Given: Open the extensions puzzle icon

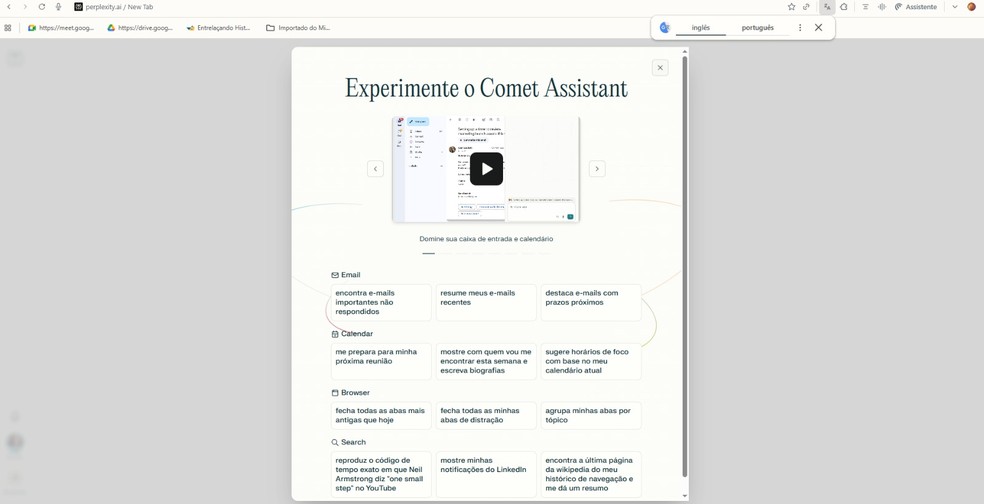Looking at the screenshot, I should tap(844, 7).
